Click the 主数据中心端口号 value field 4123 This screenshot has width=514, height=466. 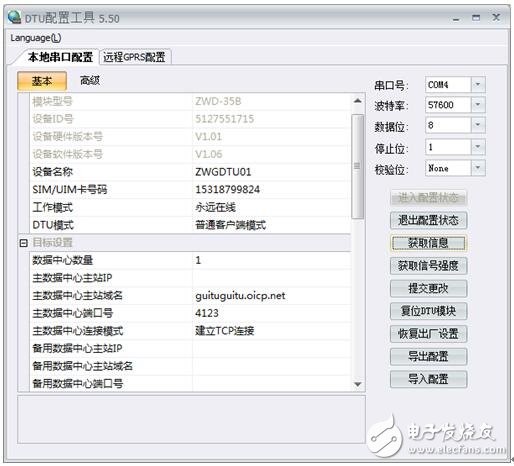point(271,313)
